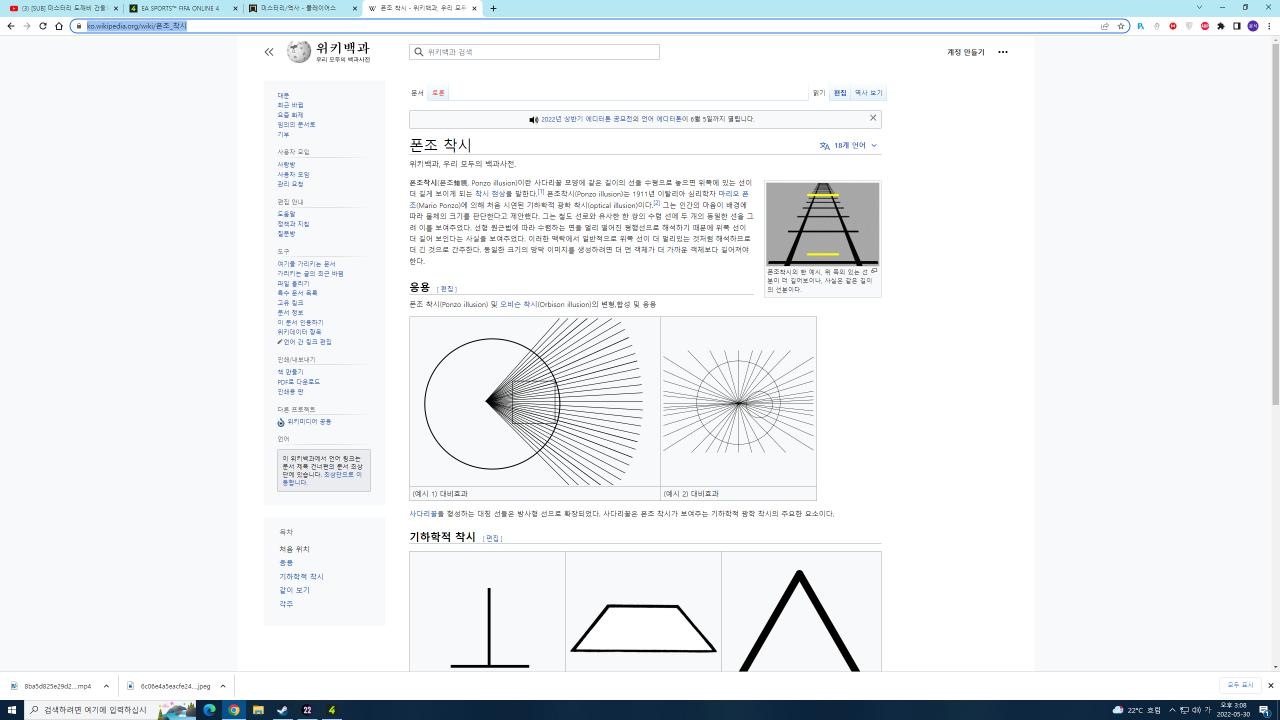Open File Explorer from the taskbar
Viewport: 1280px width, 720px height.
coord(258,710)
